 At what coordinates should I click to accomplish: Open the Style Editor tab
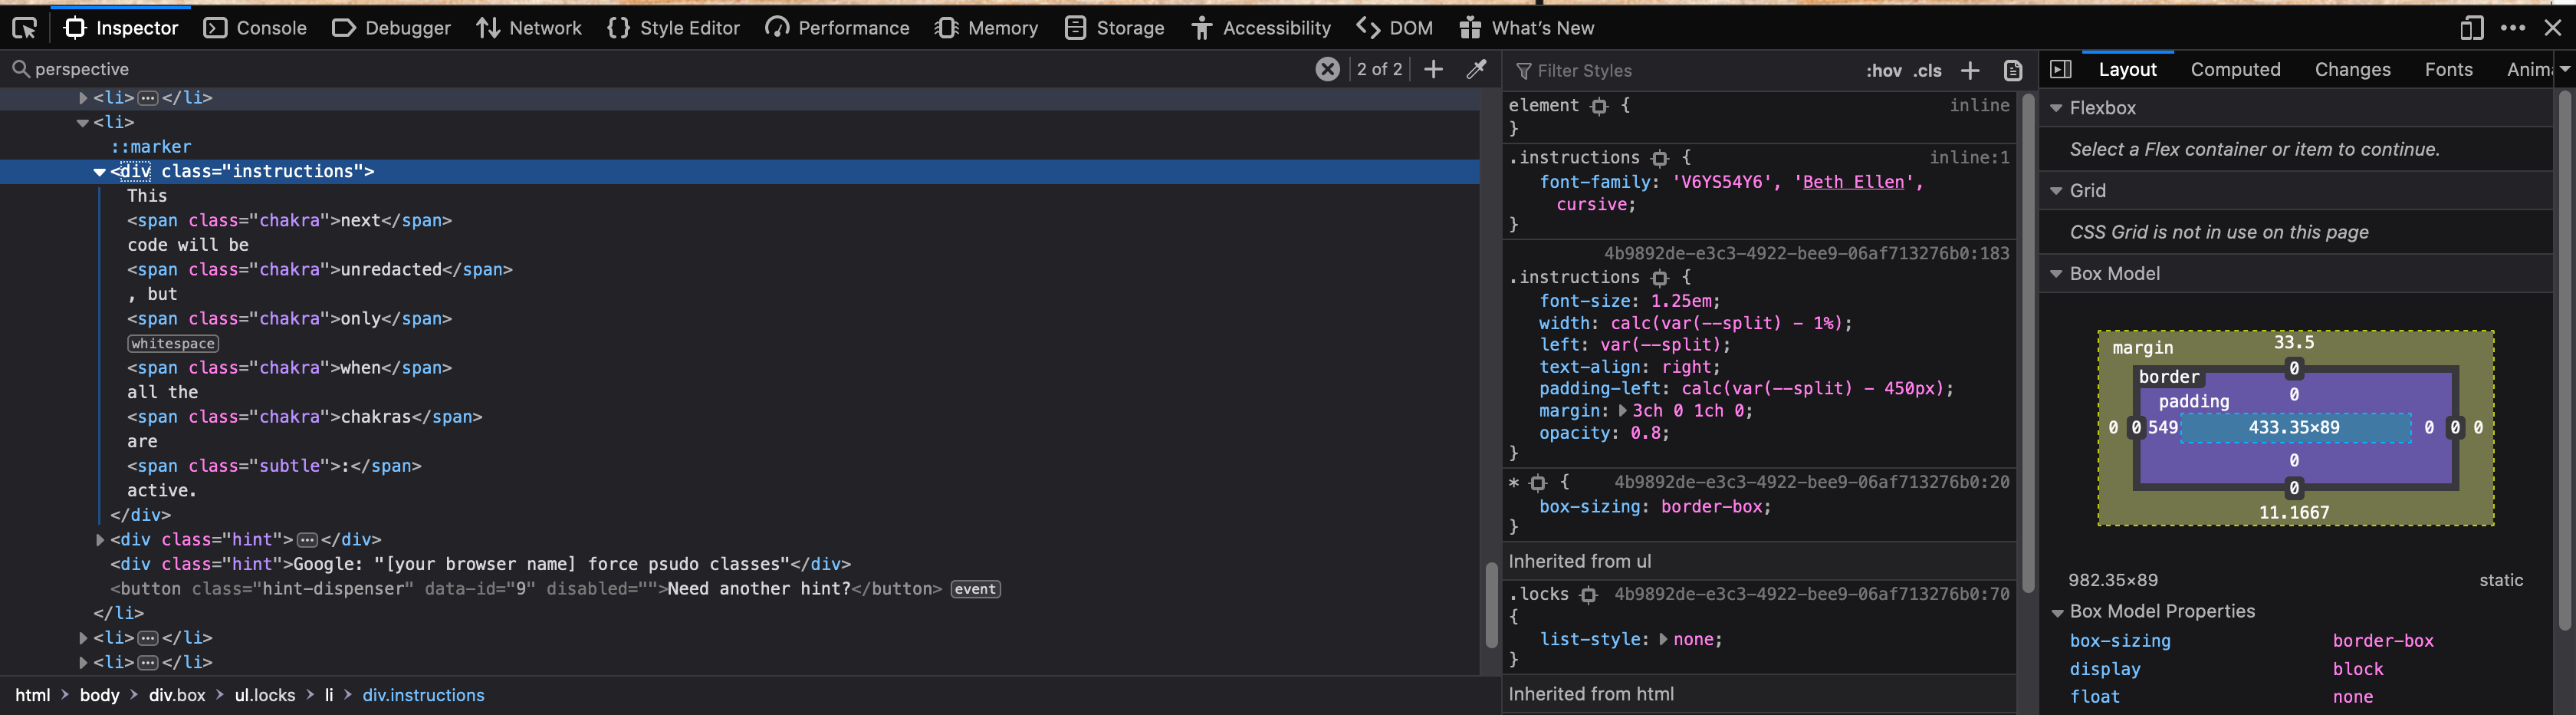(673, 28)
